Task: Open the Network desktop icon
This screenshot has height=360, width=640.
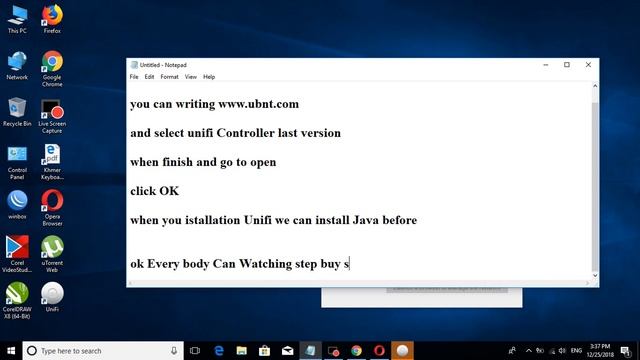Action: coord(17,65)
